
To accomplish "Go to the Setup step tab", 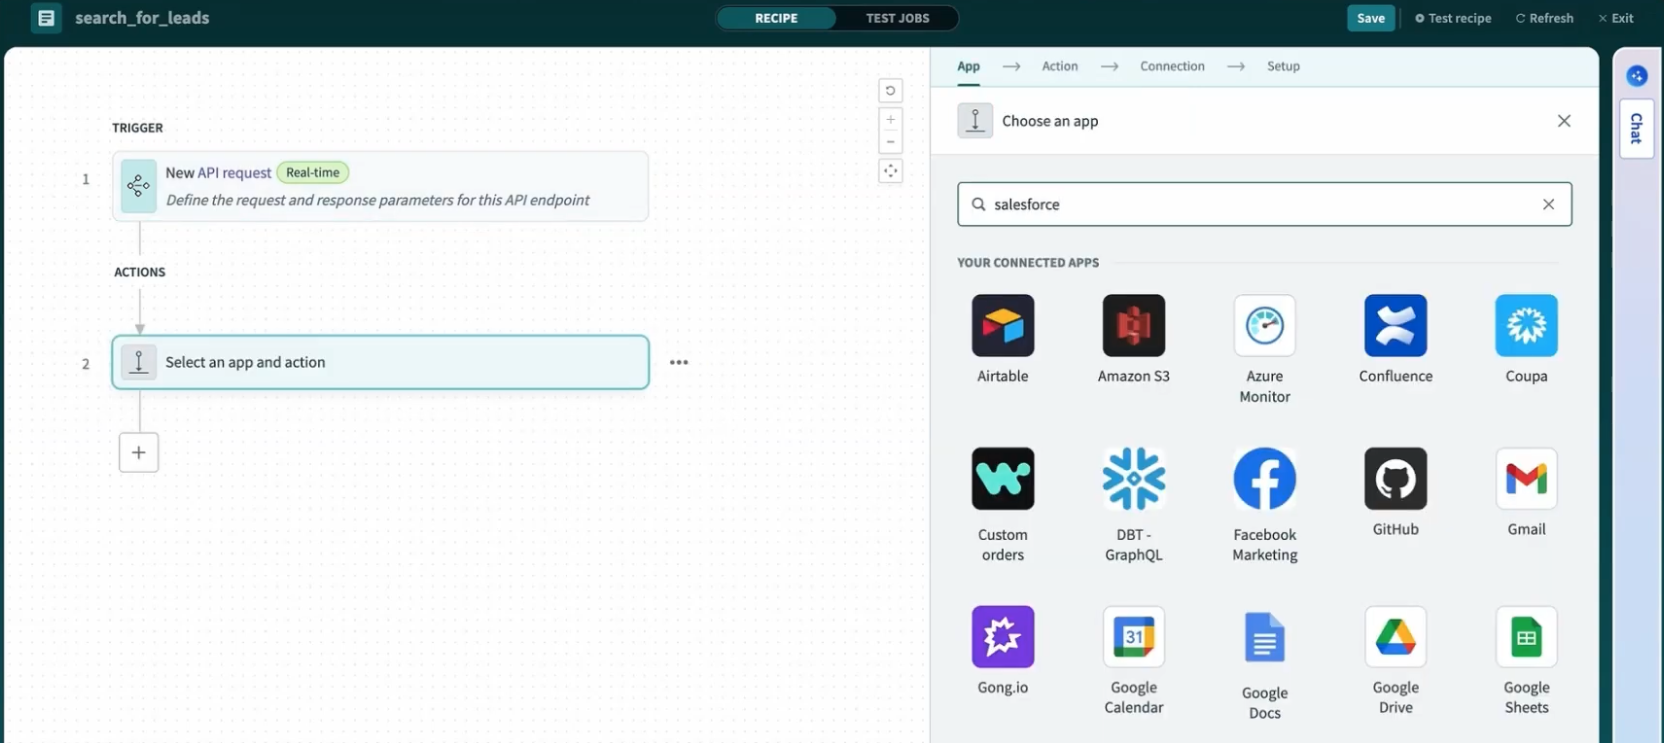I will point(1283,66).
